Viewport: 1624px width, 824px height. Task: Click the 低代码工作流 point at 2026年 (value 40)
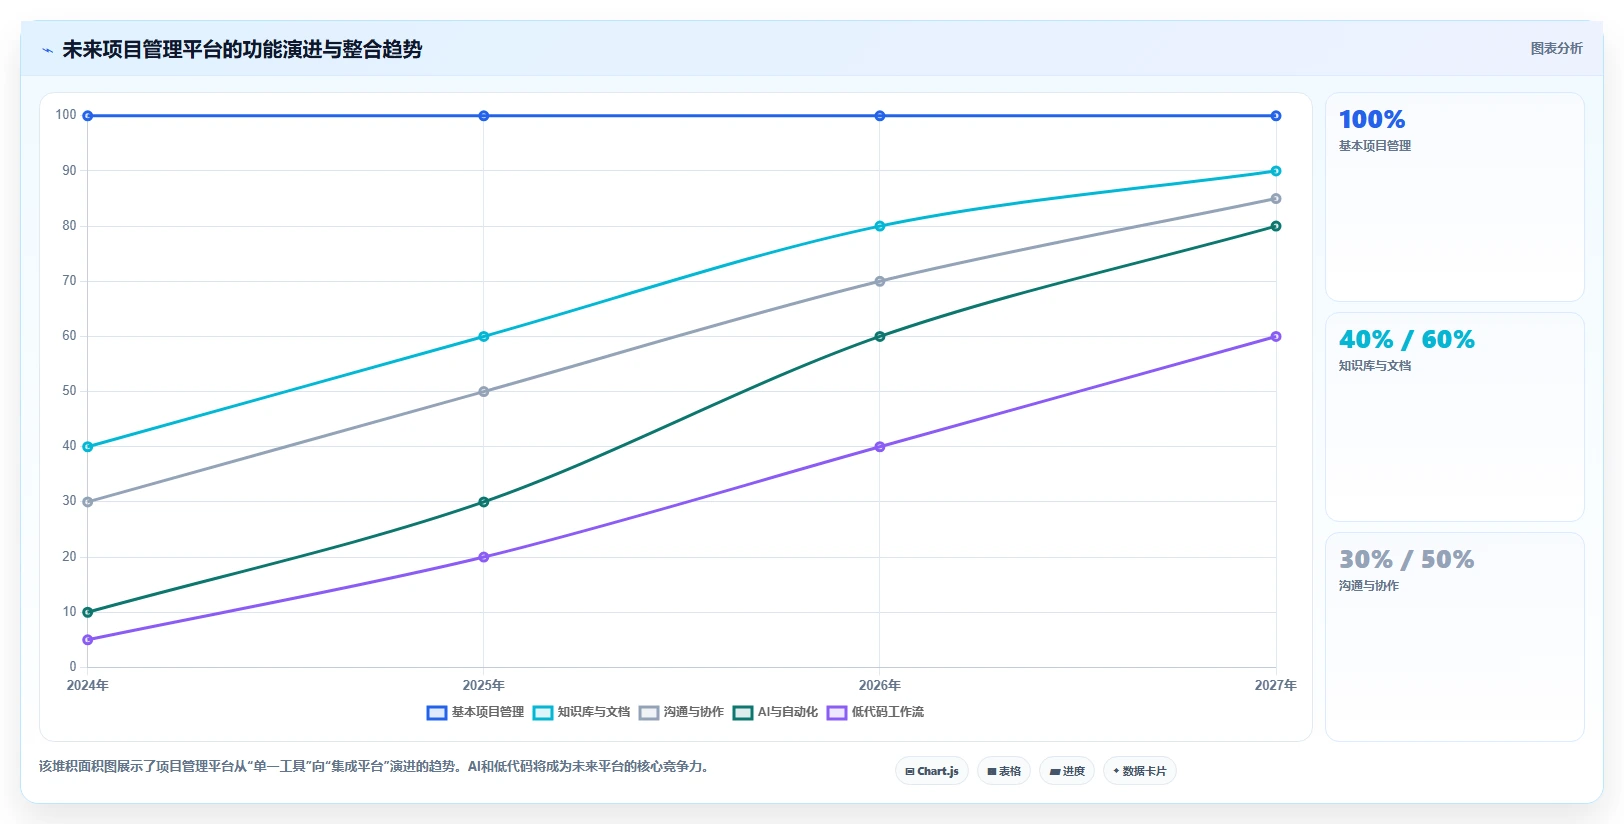click(x=880, y=447)
